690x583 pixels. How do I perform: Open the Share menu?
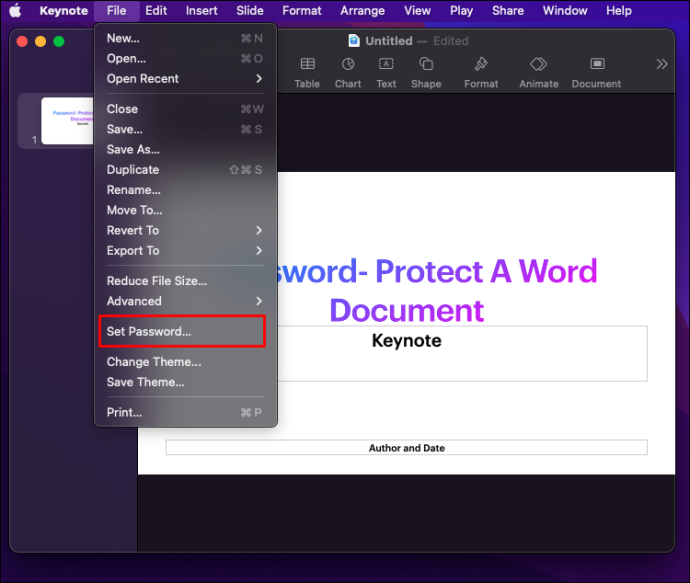508,11
